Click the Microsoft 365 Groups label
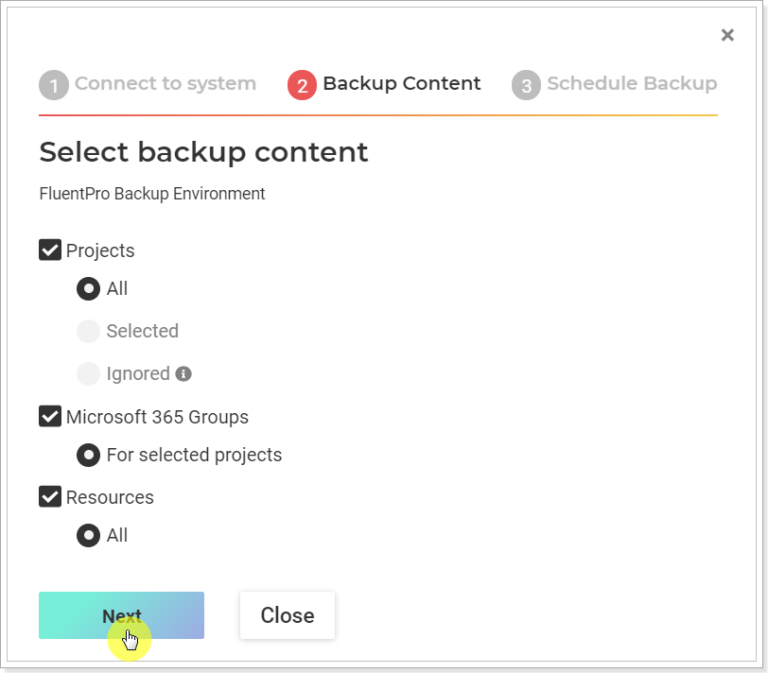Image resolution: width=768 pixels, height=673 pixels. [x=157, y=417]
